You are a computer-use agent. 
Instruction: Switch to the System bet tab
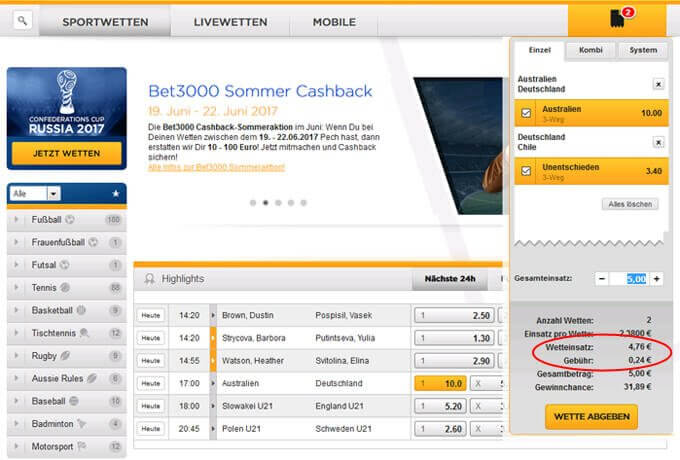tap(643, 50)
